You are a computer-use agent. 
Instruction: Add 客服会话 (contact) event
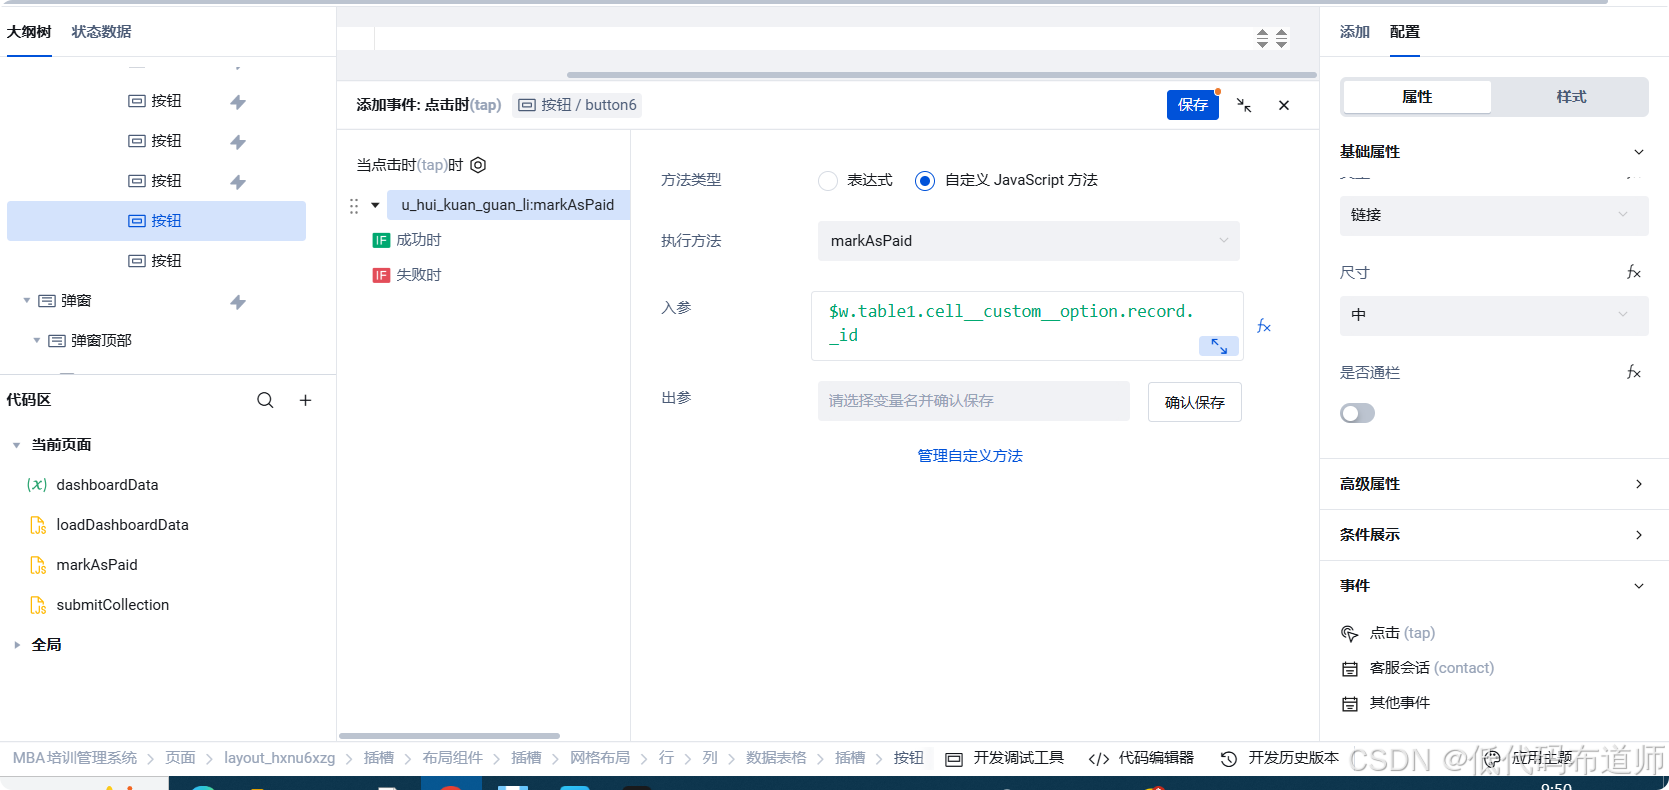[1417, 668]
